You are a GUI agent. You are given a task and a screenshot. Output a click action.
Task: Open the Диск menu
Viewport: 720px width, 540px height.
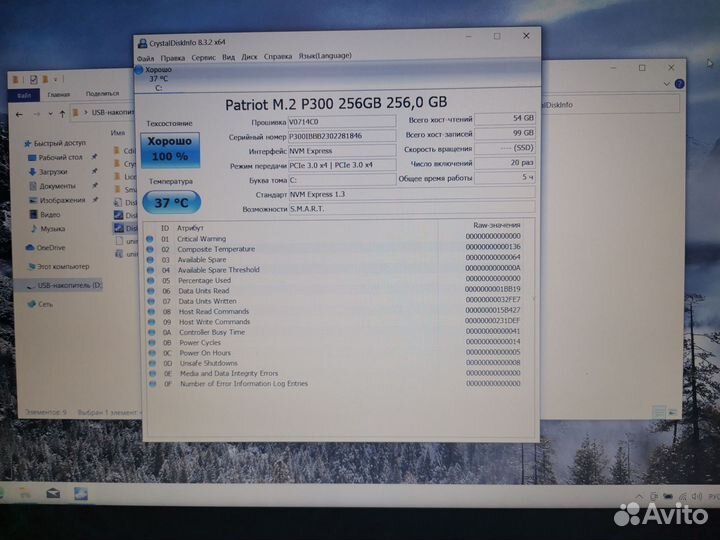pos(249,56)
